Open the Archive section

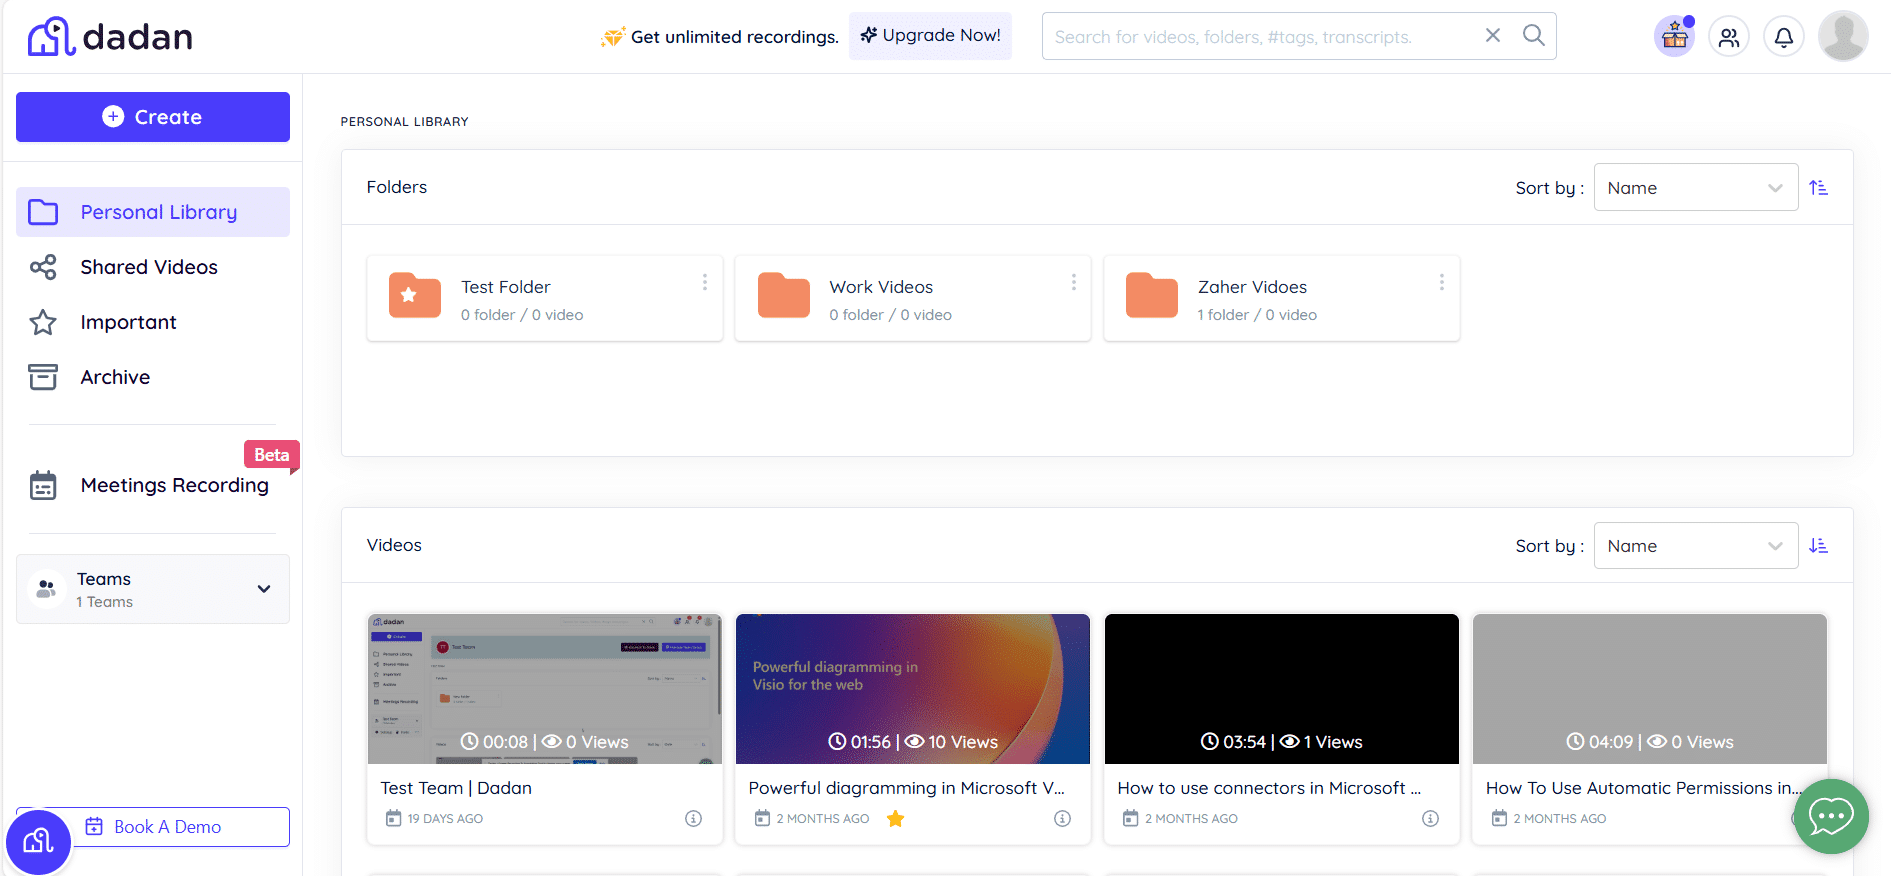tap(115, 377)
